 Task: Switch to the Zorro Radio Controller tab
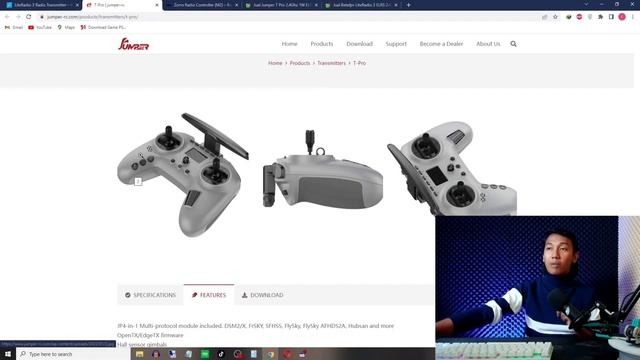202,5
